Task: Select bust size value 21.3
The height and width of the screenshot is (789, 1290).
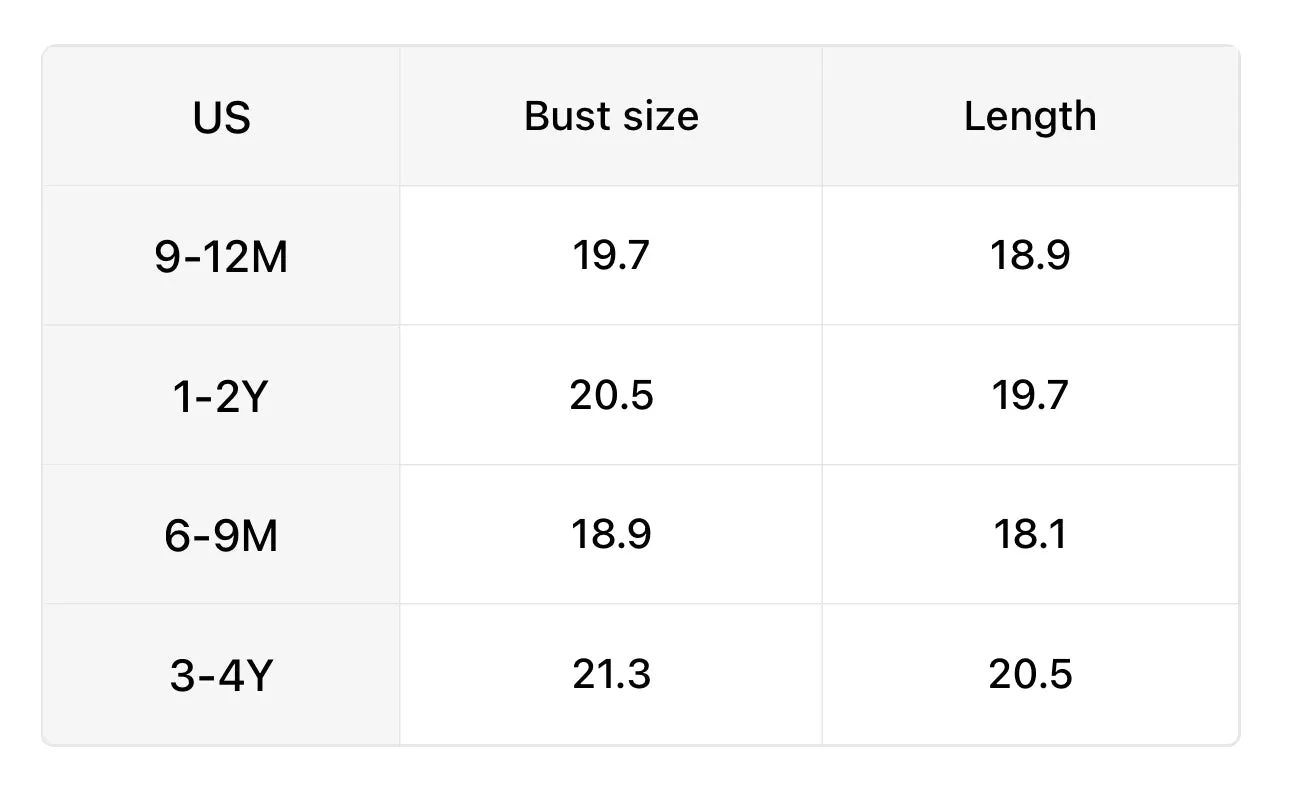Action: (611, 674)
